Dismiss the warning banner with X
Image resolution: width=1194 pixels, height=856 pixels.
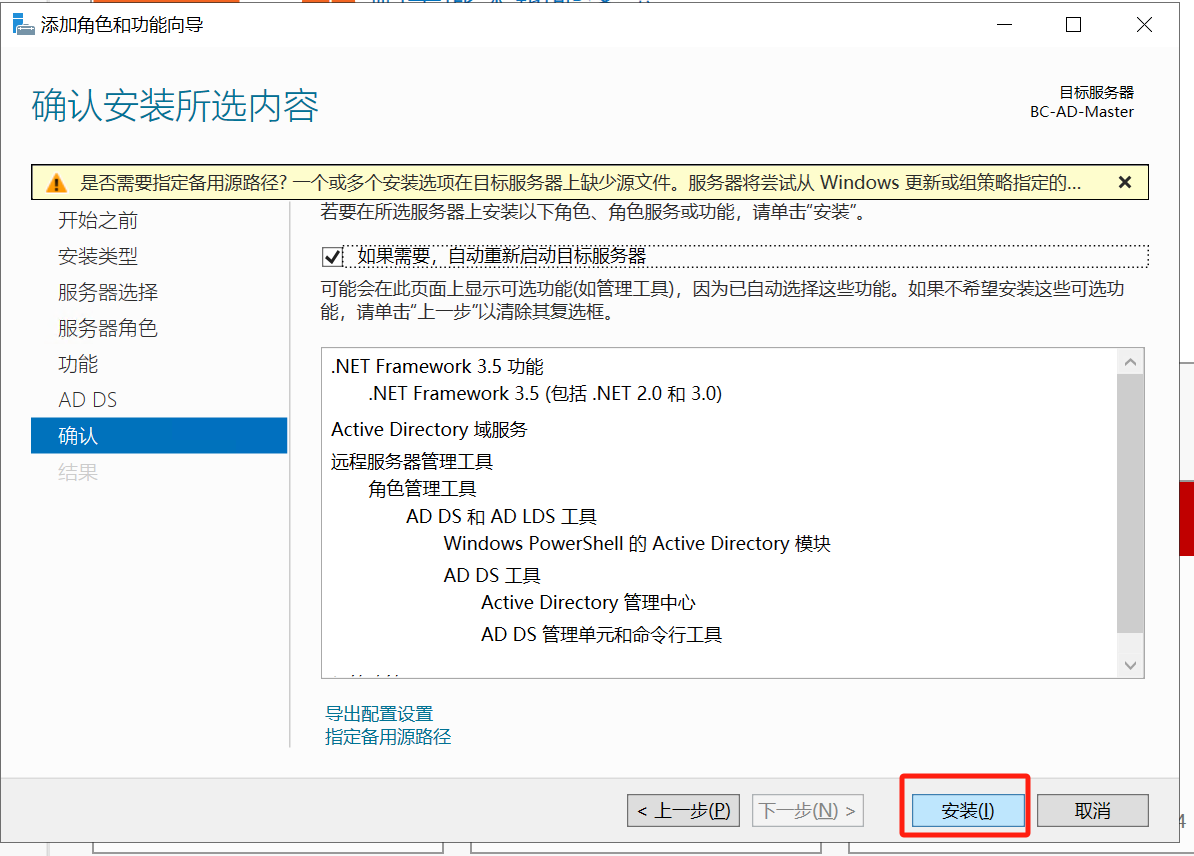pyautogui.click(x=1124, y=182)
